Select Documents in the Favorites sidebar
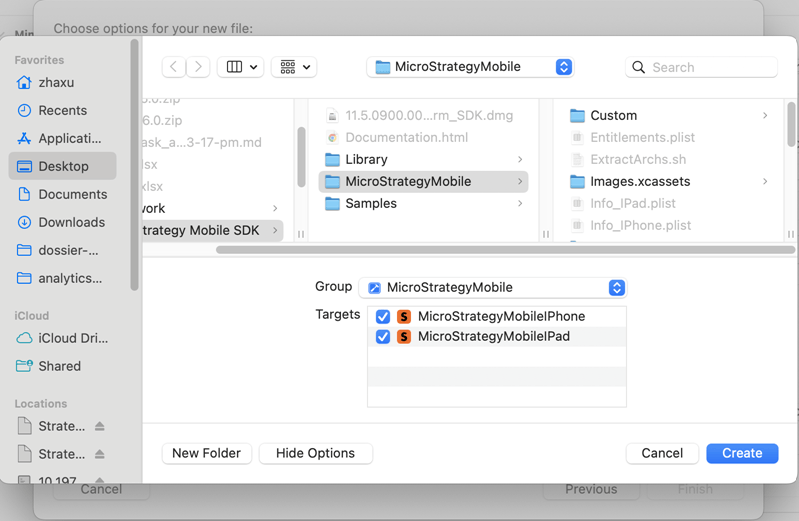The height and width of the screenshot is (521, 799). click(72, 194)
